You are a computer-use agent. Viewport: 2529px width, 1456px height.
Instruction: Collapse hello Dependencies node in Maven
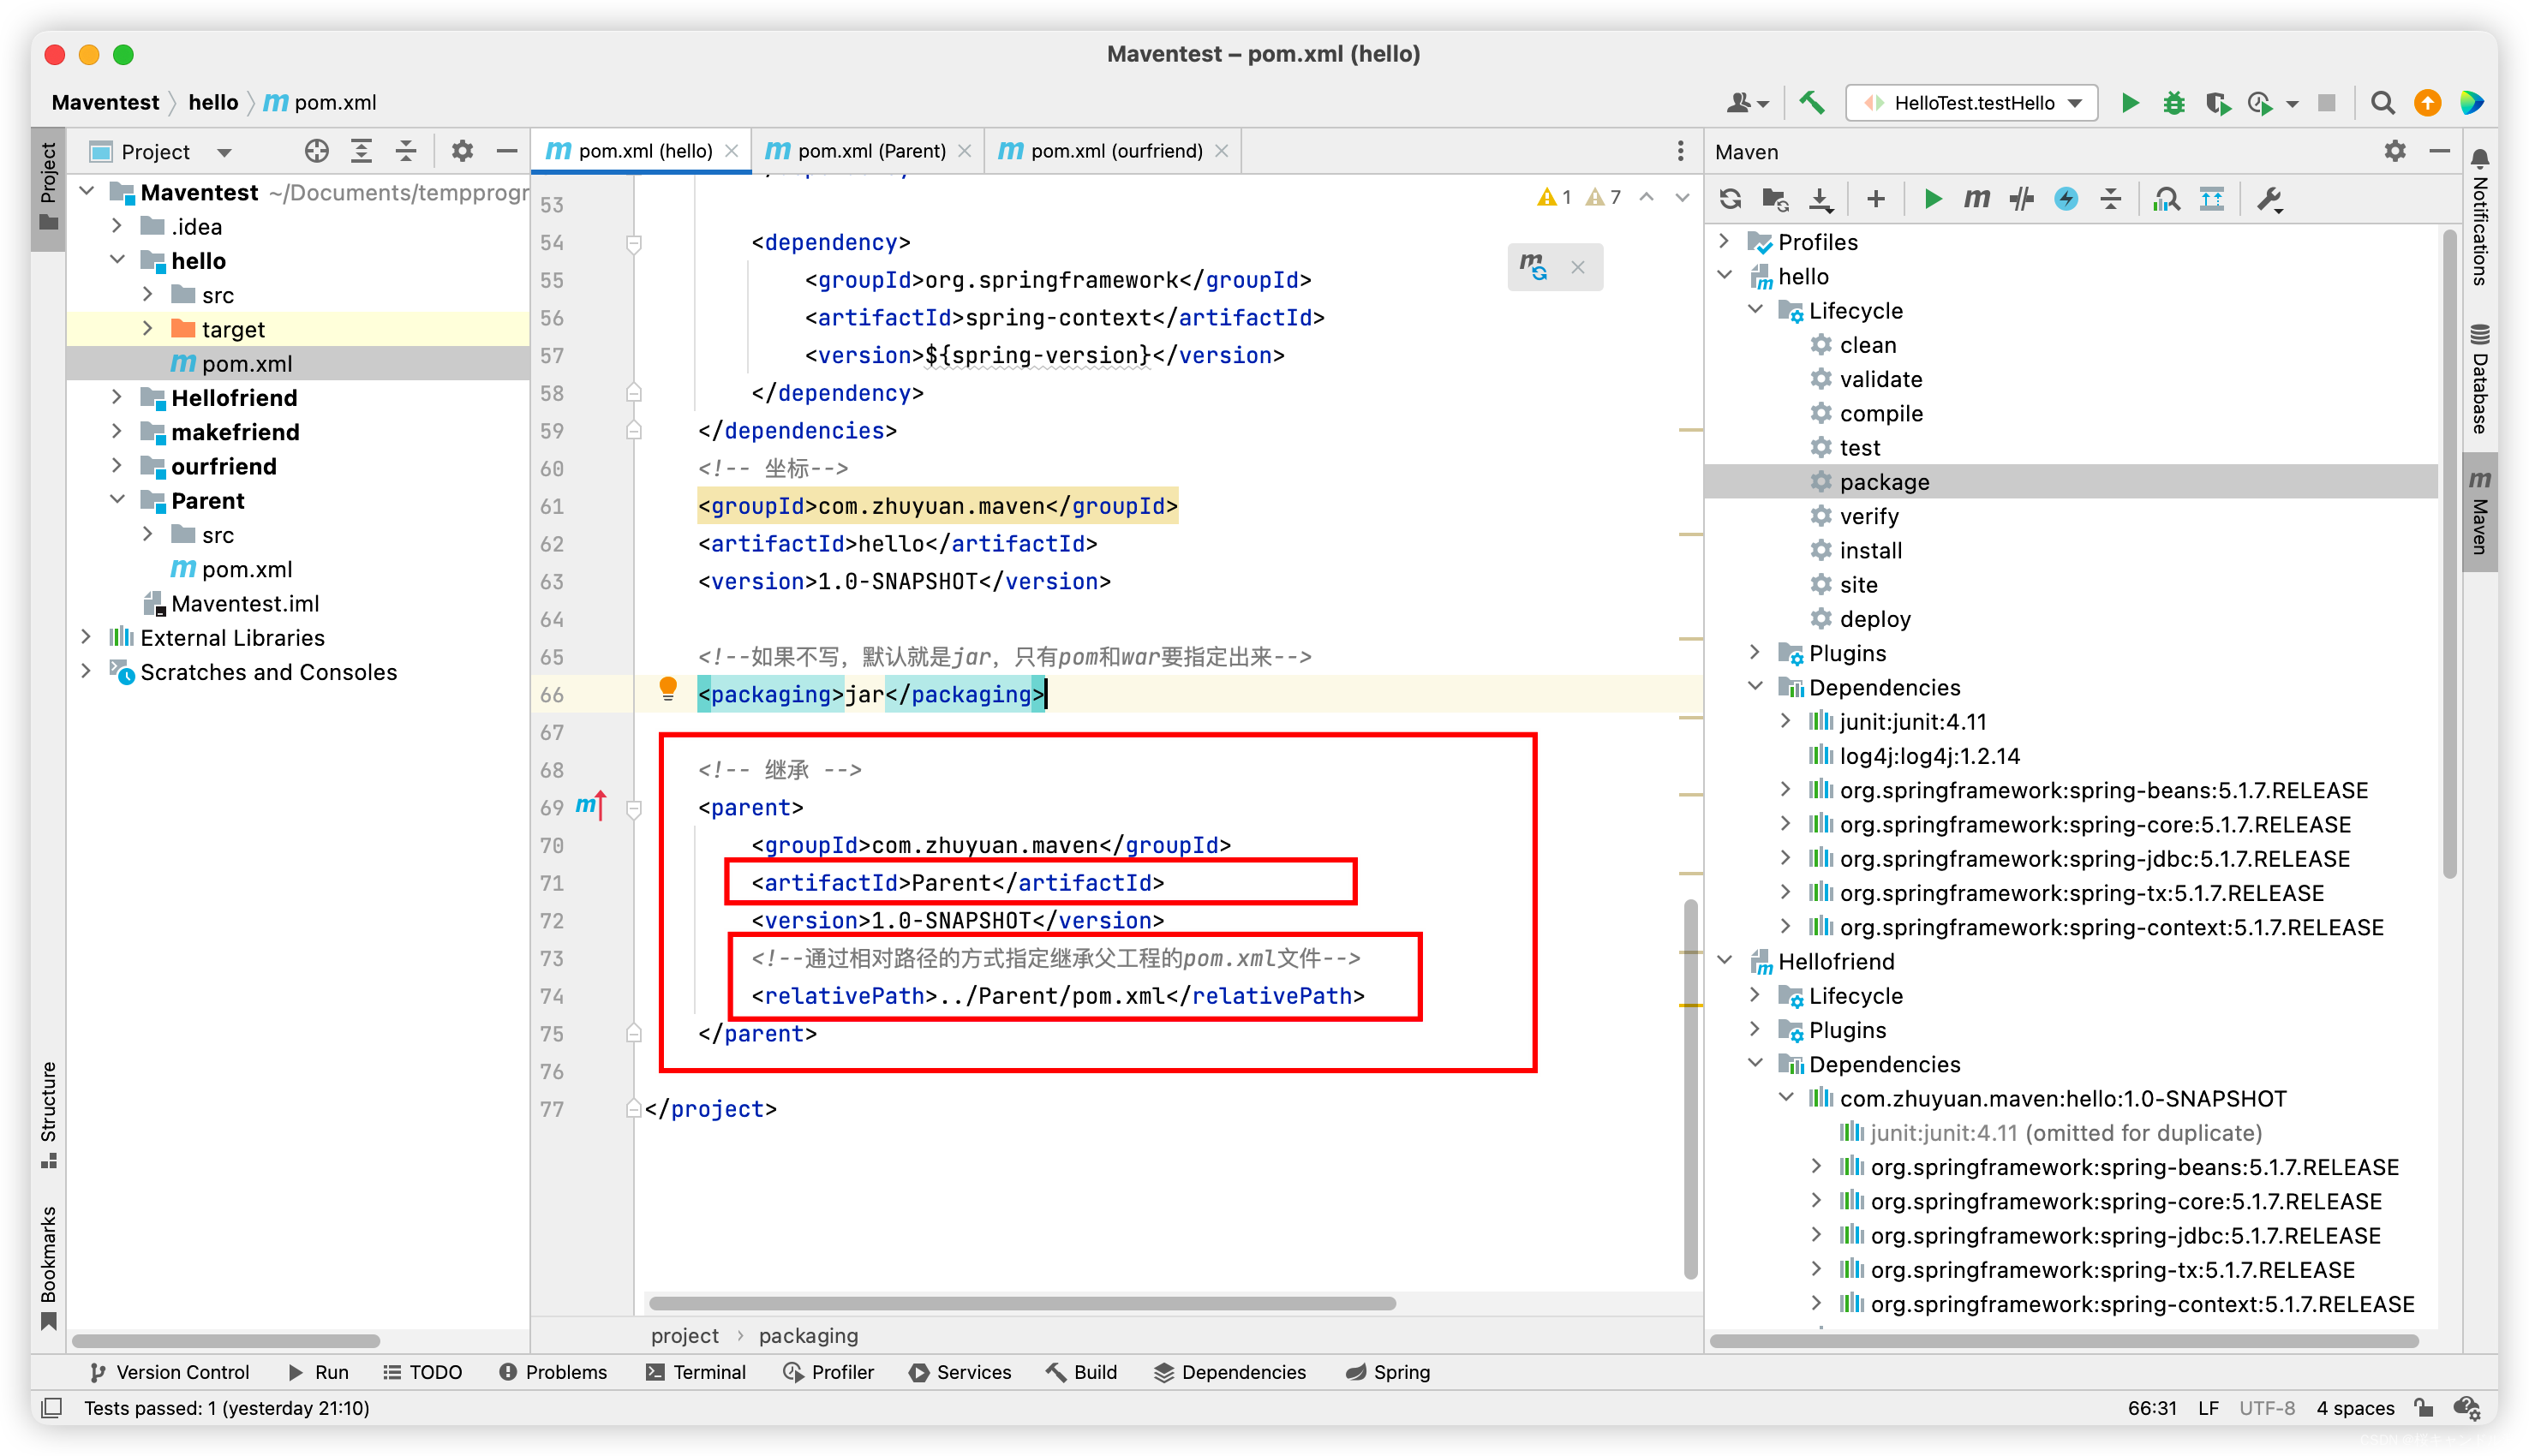(1755, 686)
